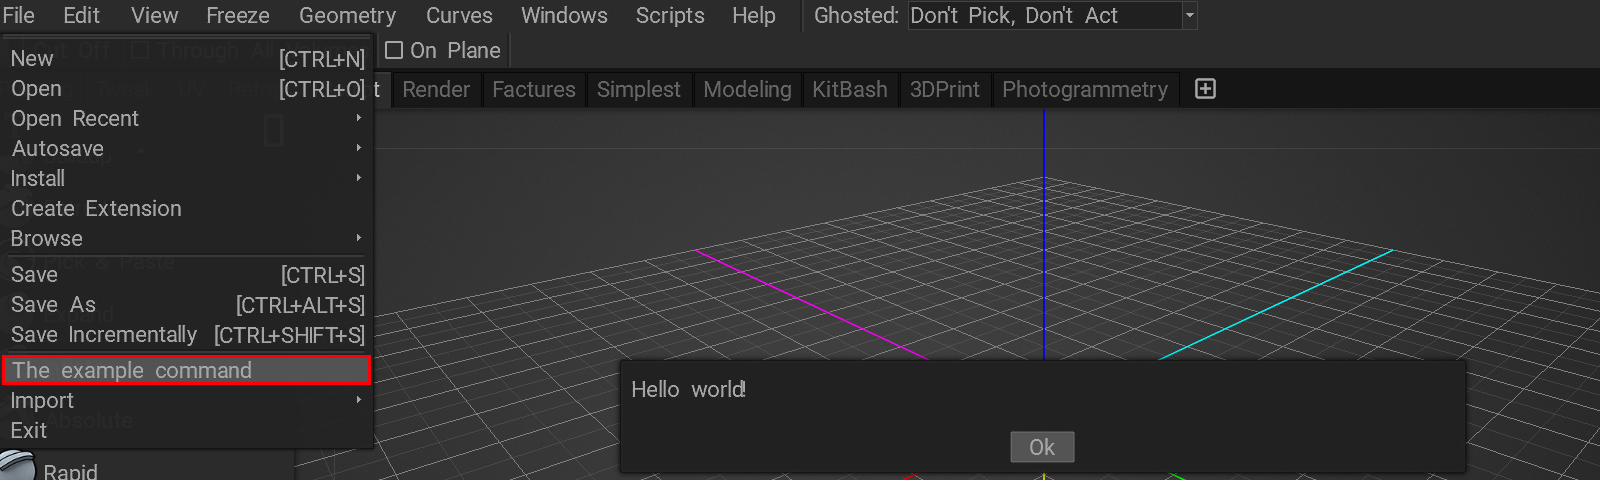Image resolution: width=1600 pixels, height=480 pixels.
Task: Click Ok in the Hello world dialog
Action: point(1042,447)
